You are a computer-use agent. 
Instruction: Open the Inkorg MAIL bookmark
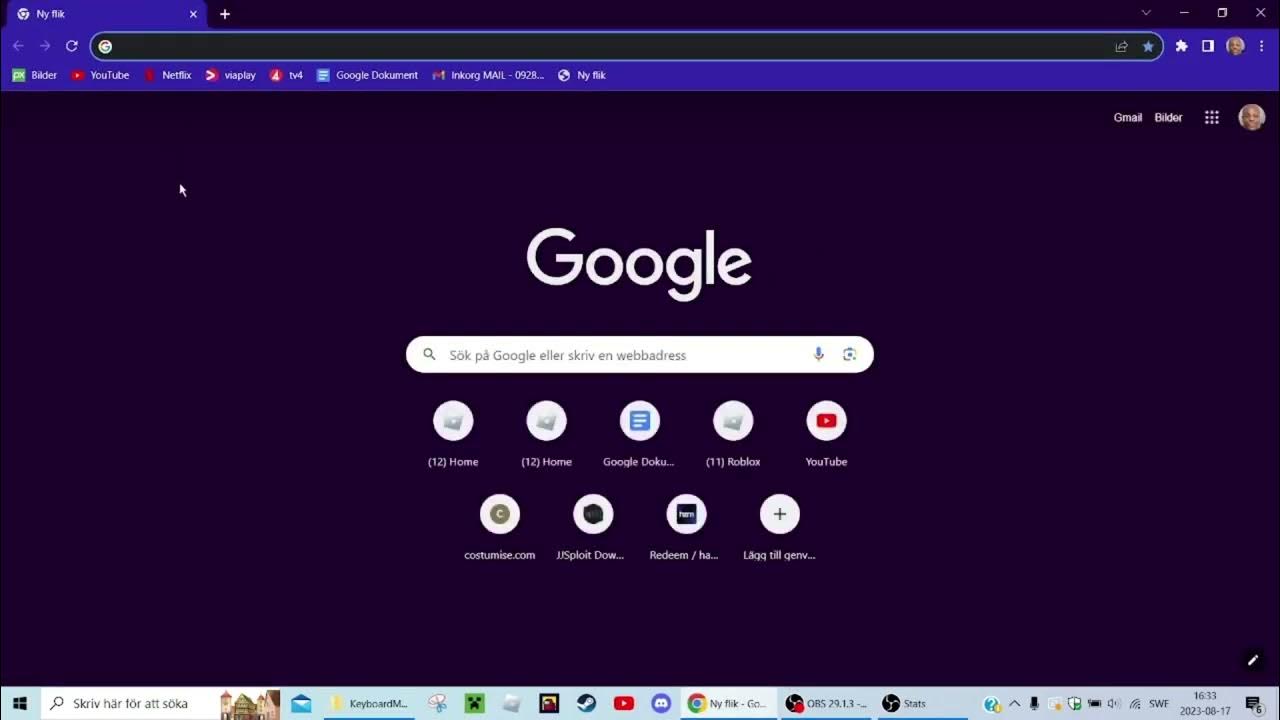coord(488,75)
